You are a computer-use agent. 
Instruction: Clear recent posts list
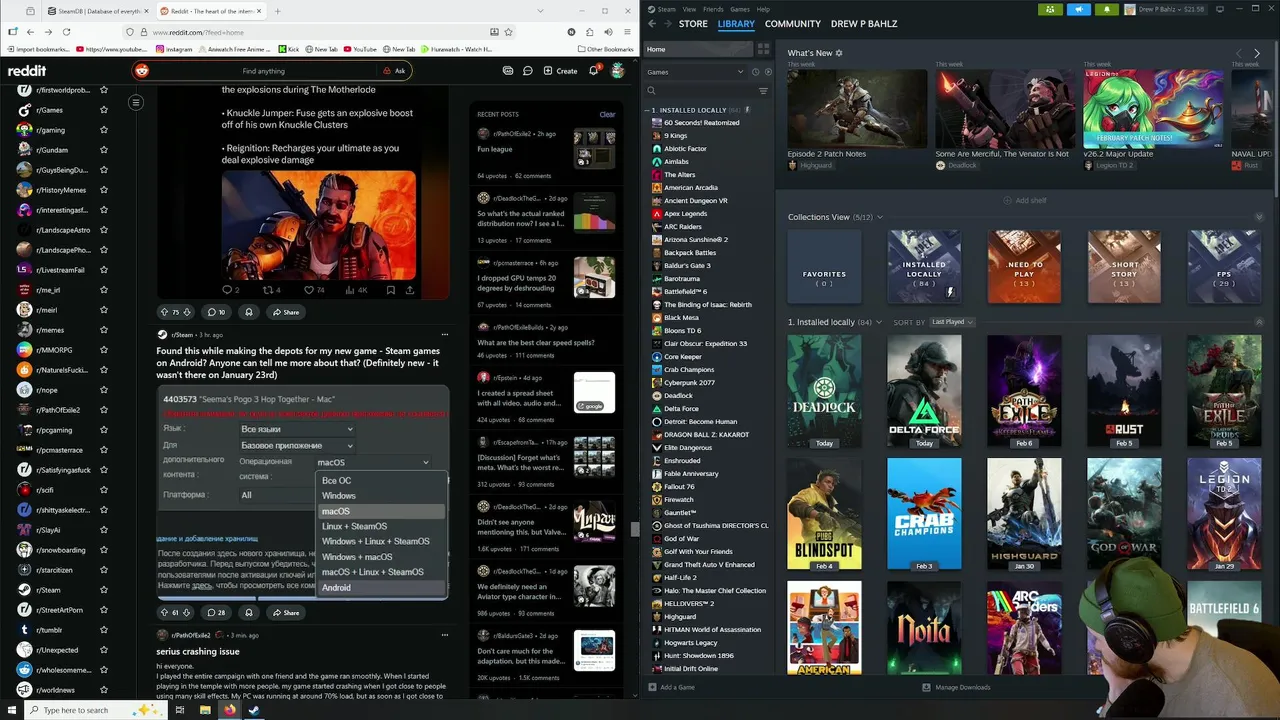(607, 114)
